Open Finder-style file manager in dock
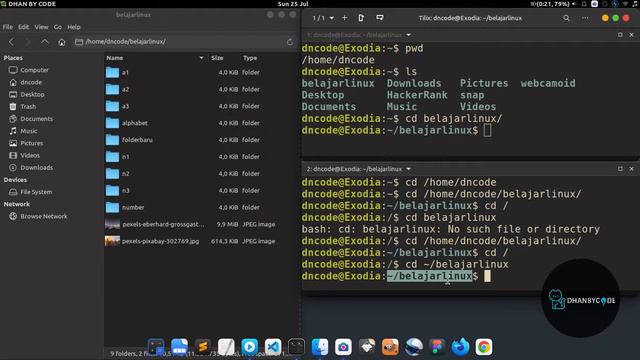 coord(320,347)
